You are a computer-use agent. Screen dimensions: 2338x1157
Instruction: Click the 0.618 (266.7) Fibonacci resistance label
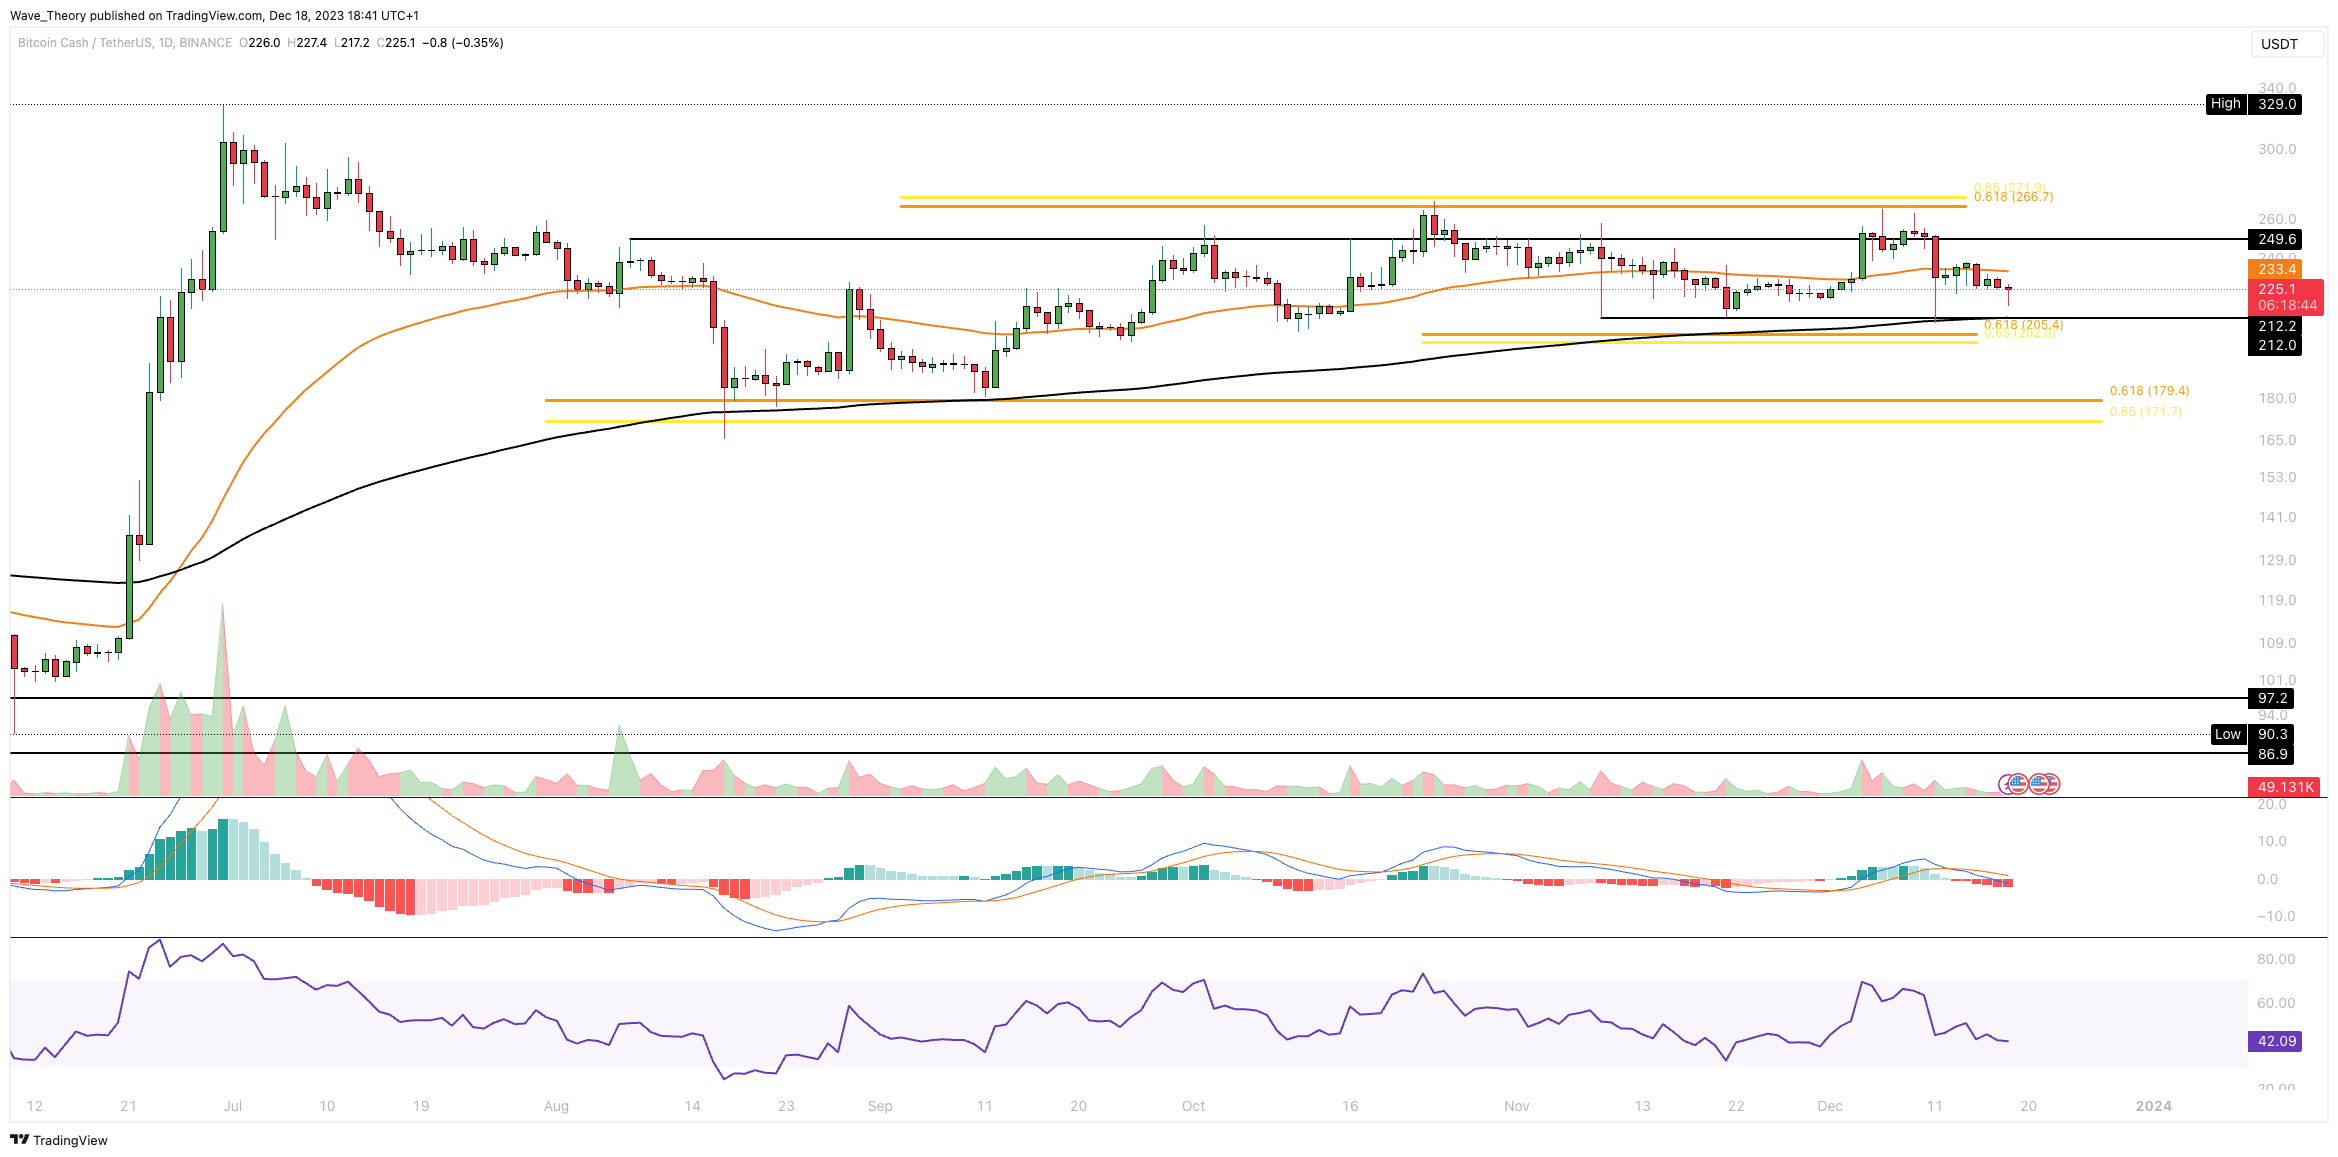pyautogui.click(x=2013, y=197)
